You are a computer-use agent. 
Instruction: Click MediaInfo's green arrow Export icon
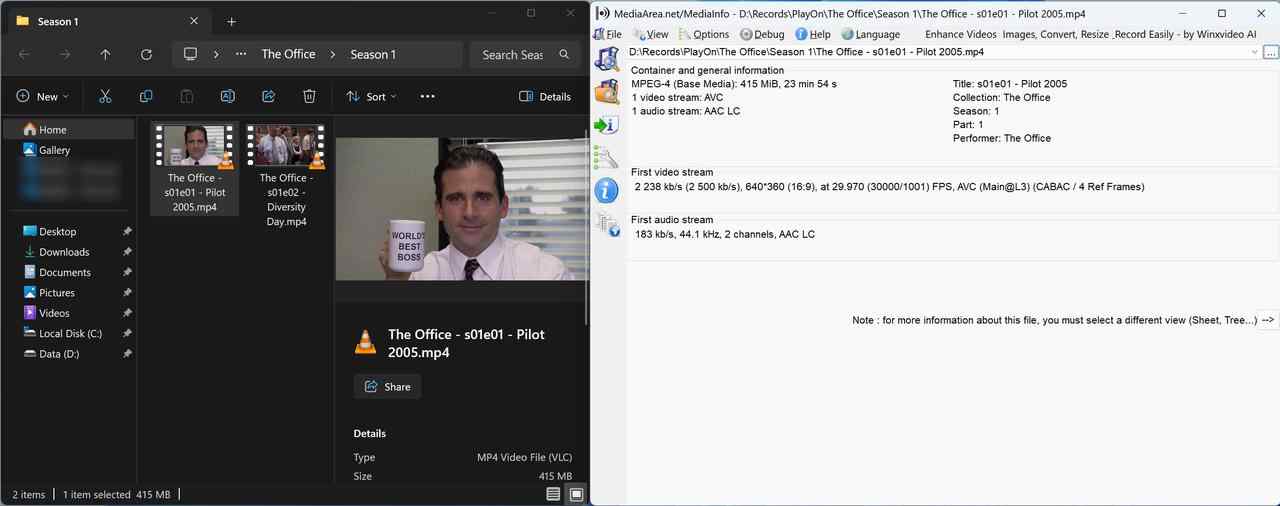(606, 125)
